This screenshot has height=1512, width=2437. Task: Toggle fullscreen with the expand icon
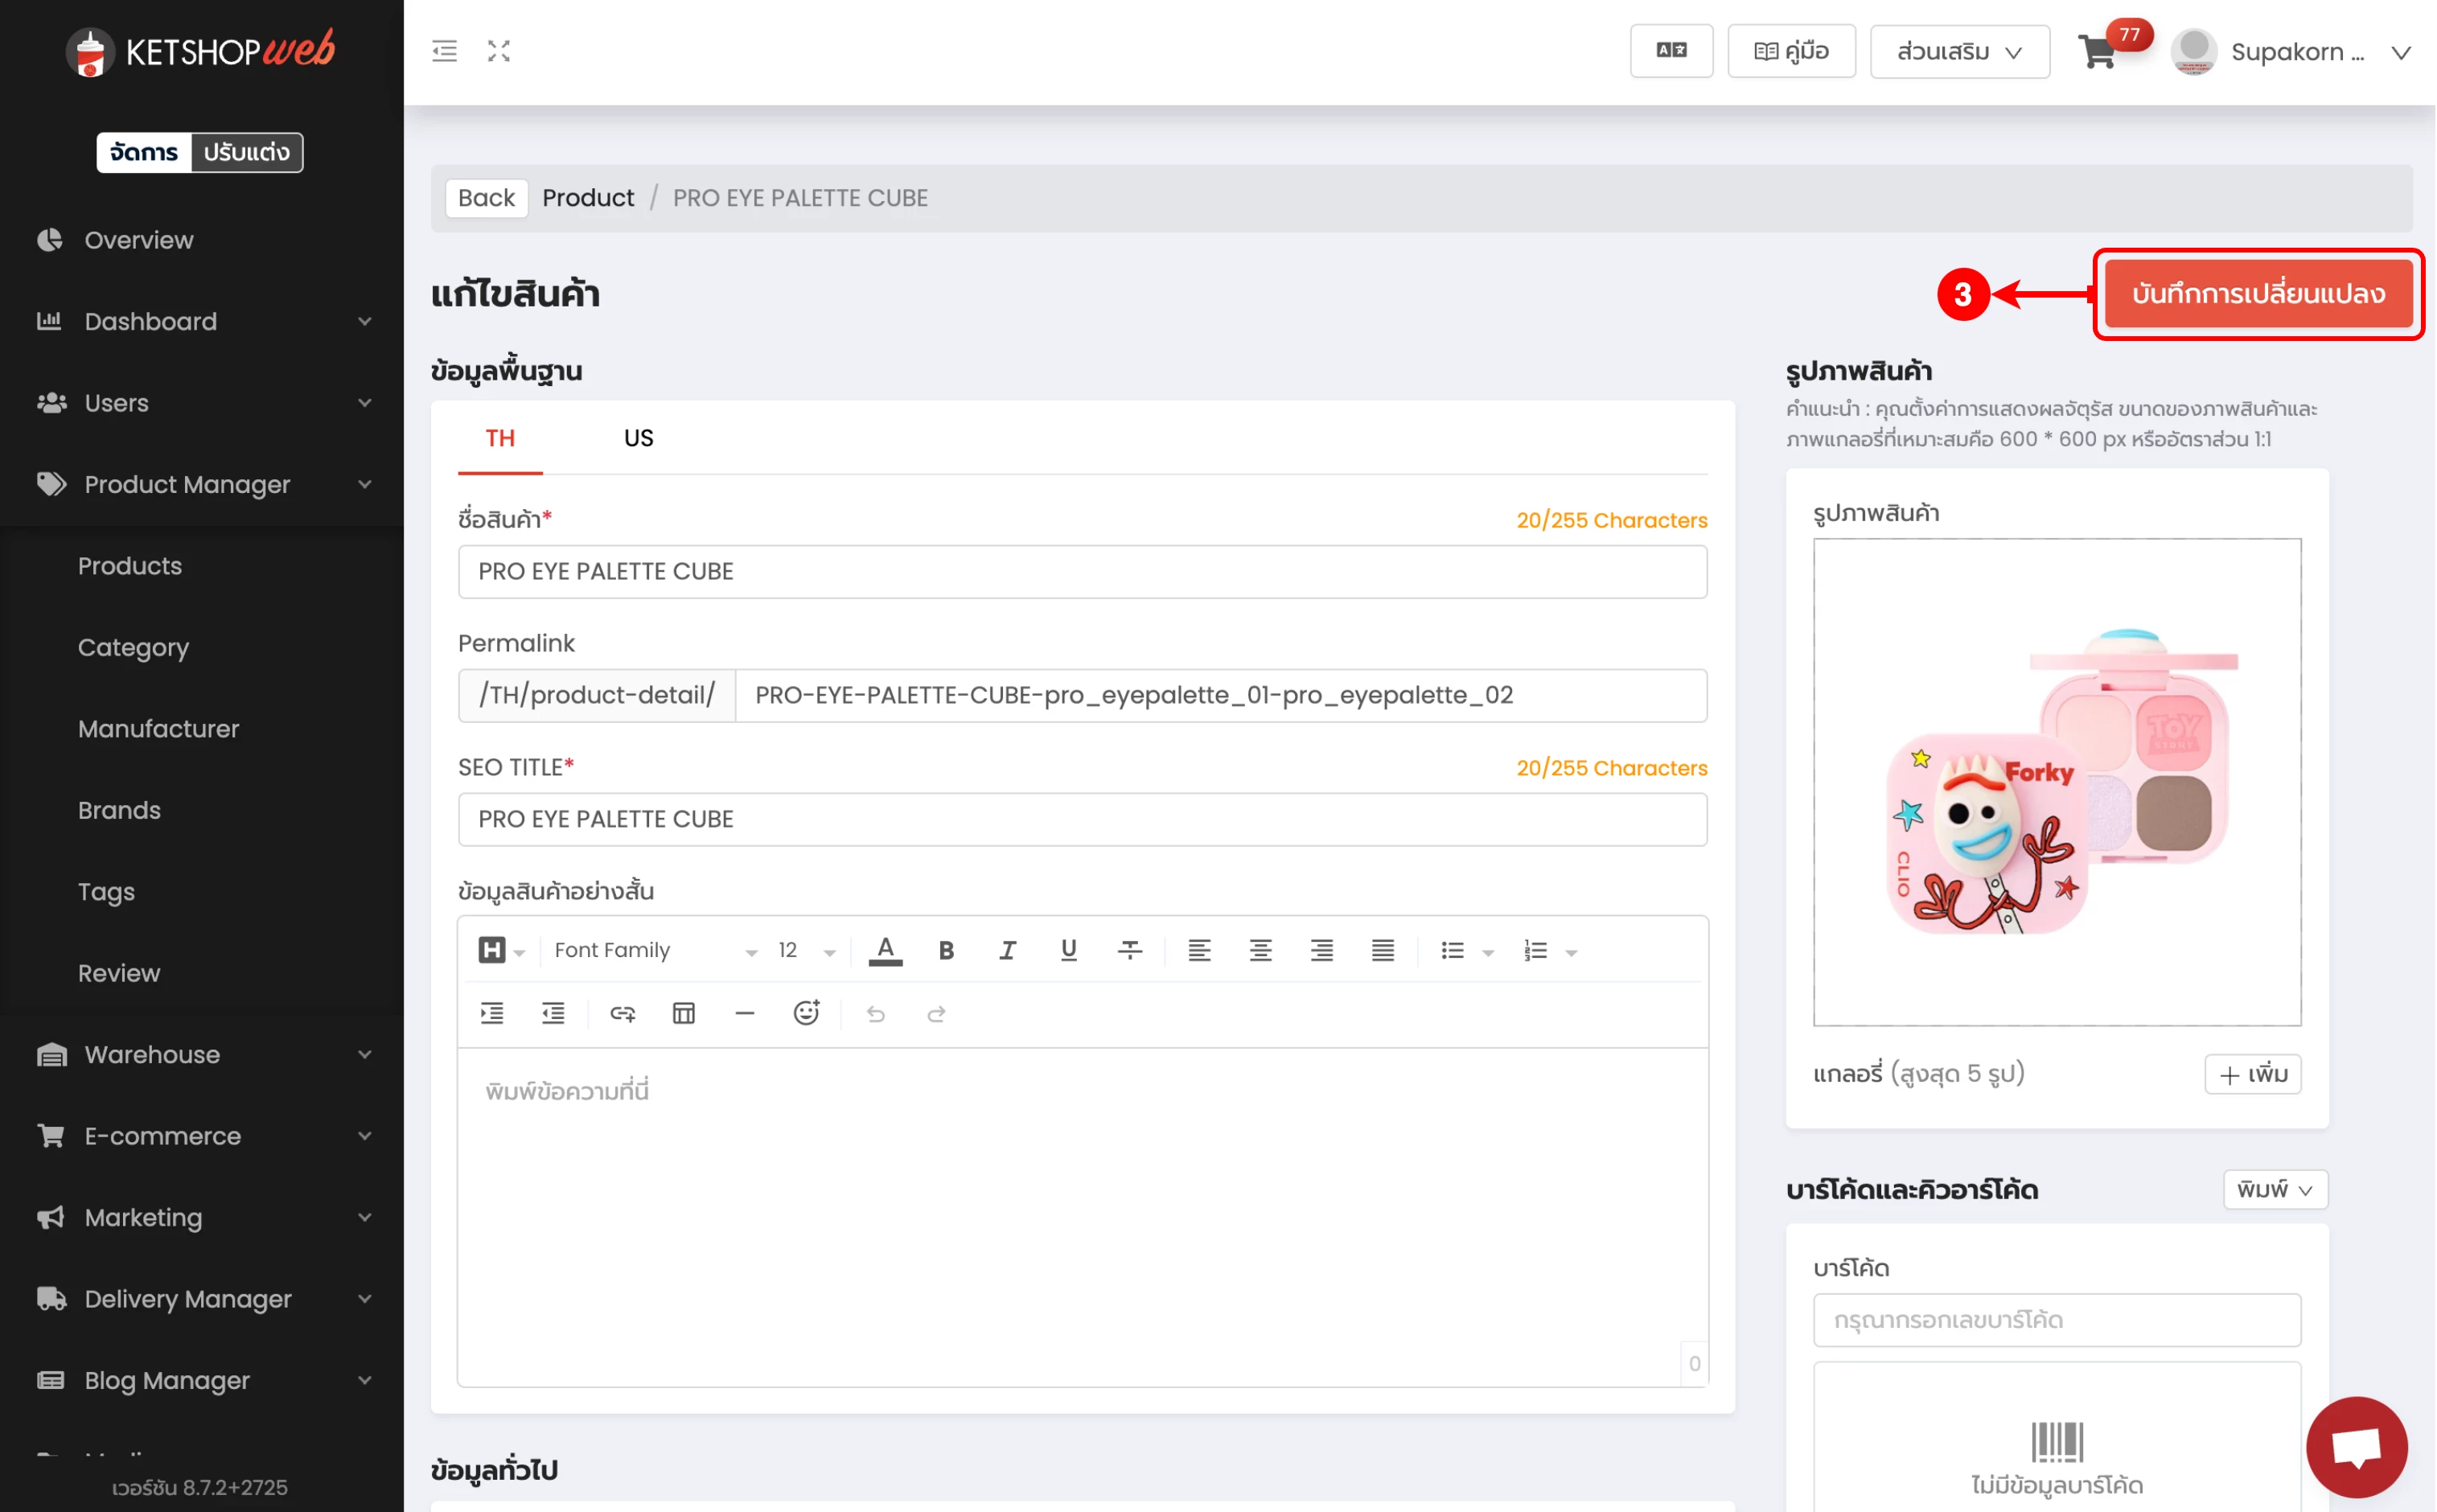[499, 51]
